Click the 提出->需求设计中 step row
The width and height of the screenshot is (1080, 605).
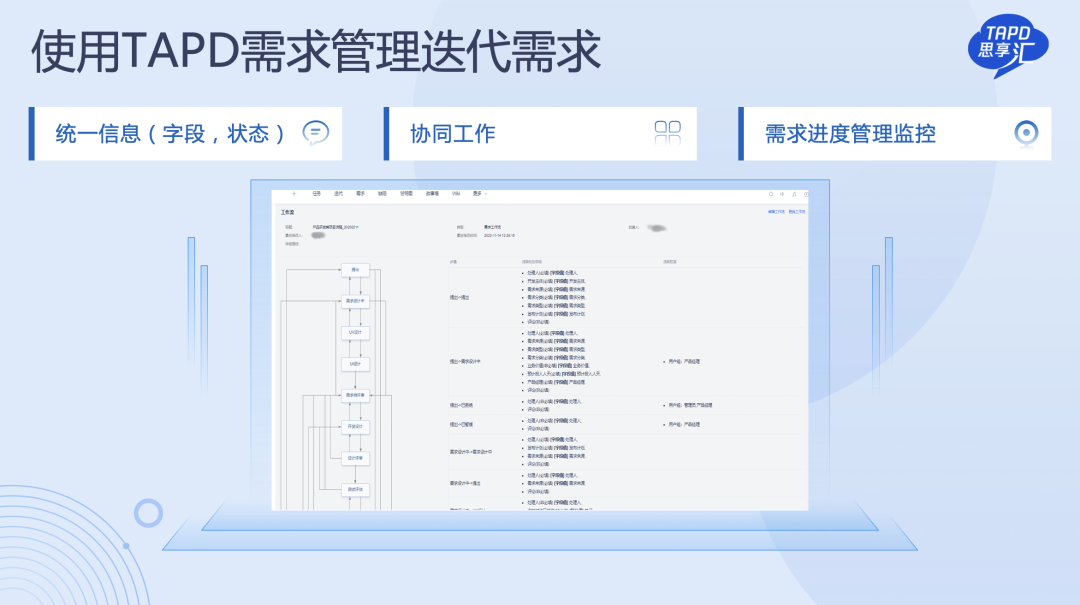[627, 361]
